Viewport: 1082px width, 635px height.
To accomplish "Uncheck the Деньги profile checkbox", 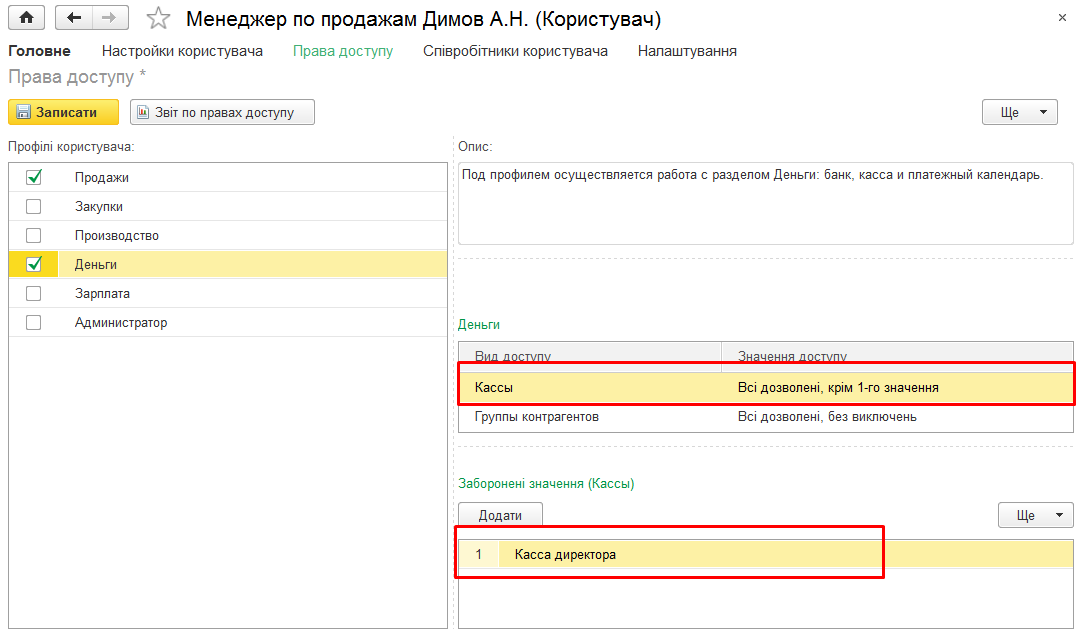I will 34,264.
